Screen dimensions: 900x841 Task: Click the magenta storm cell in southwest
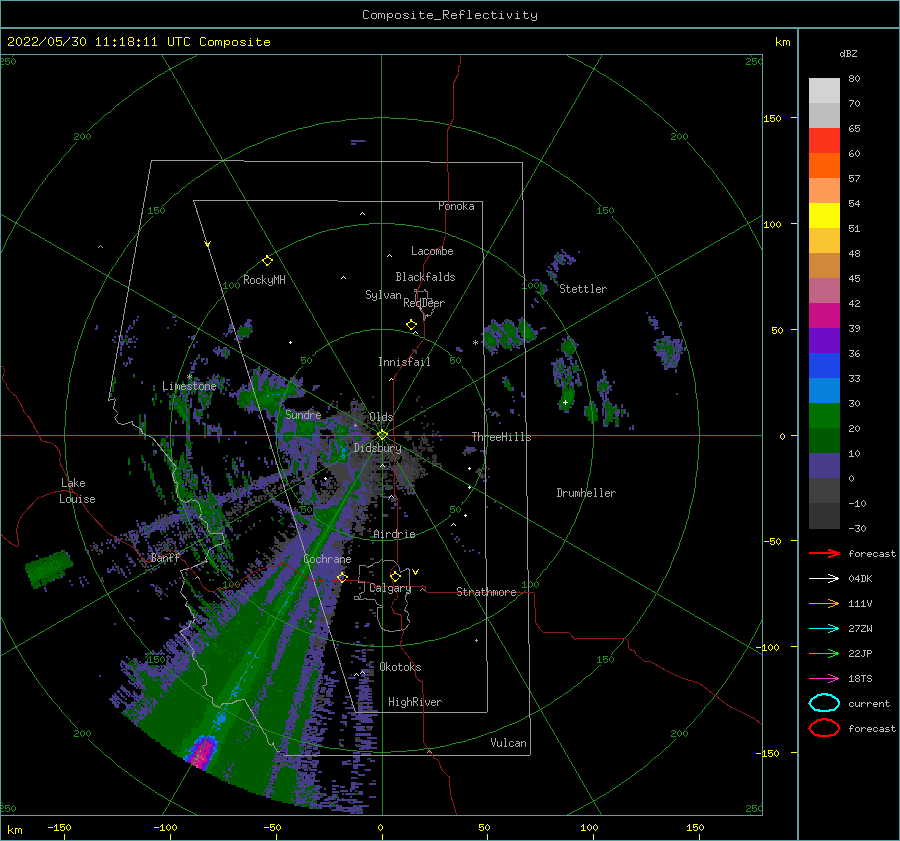(201, 751)
